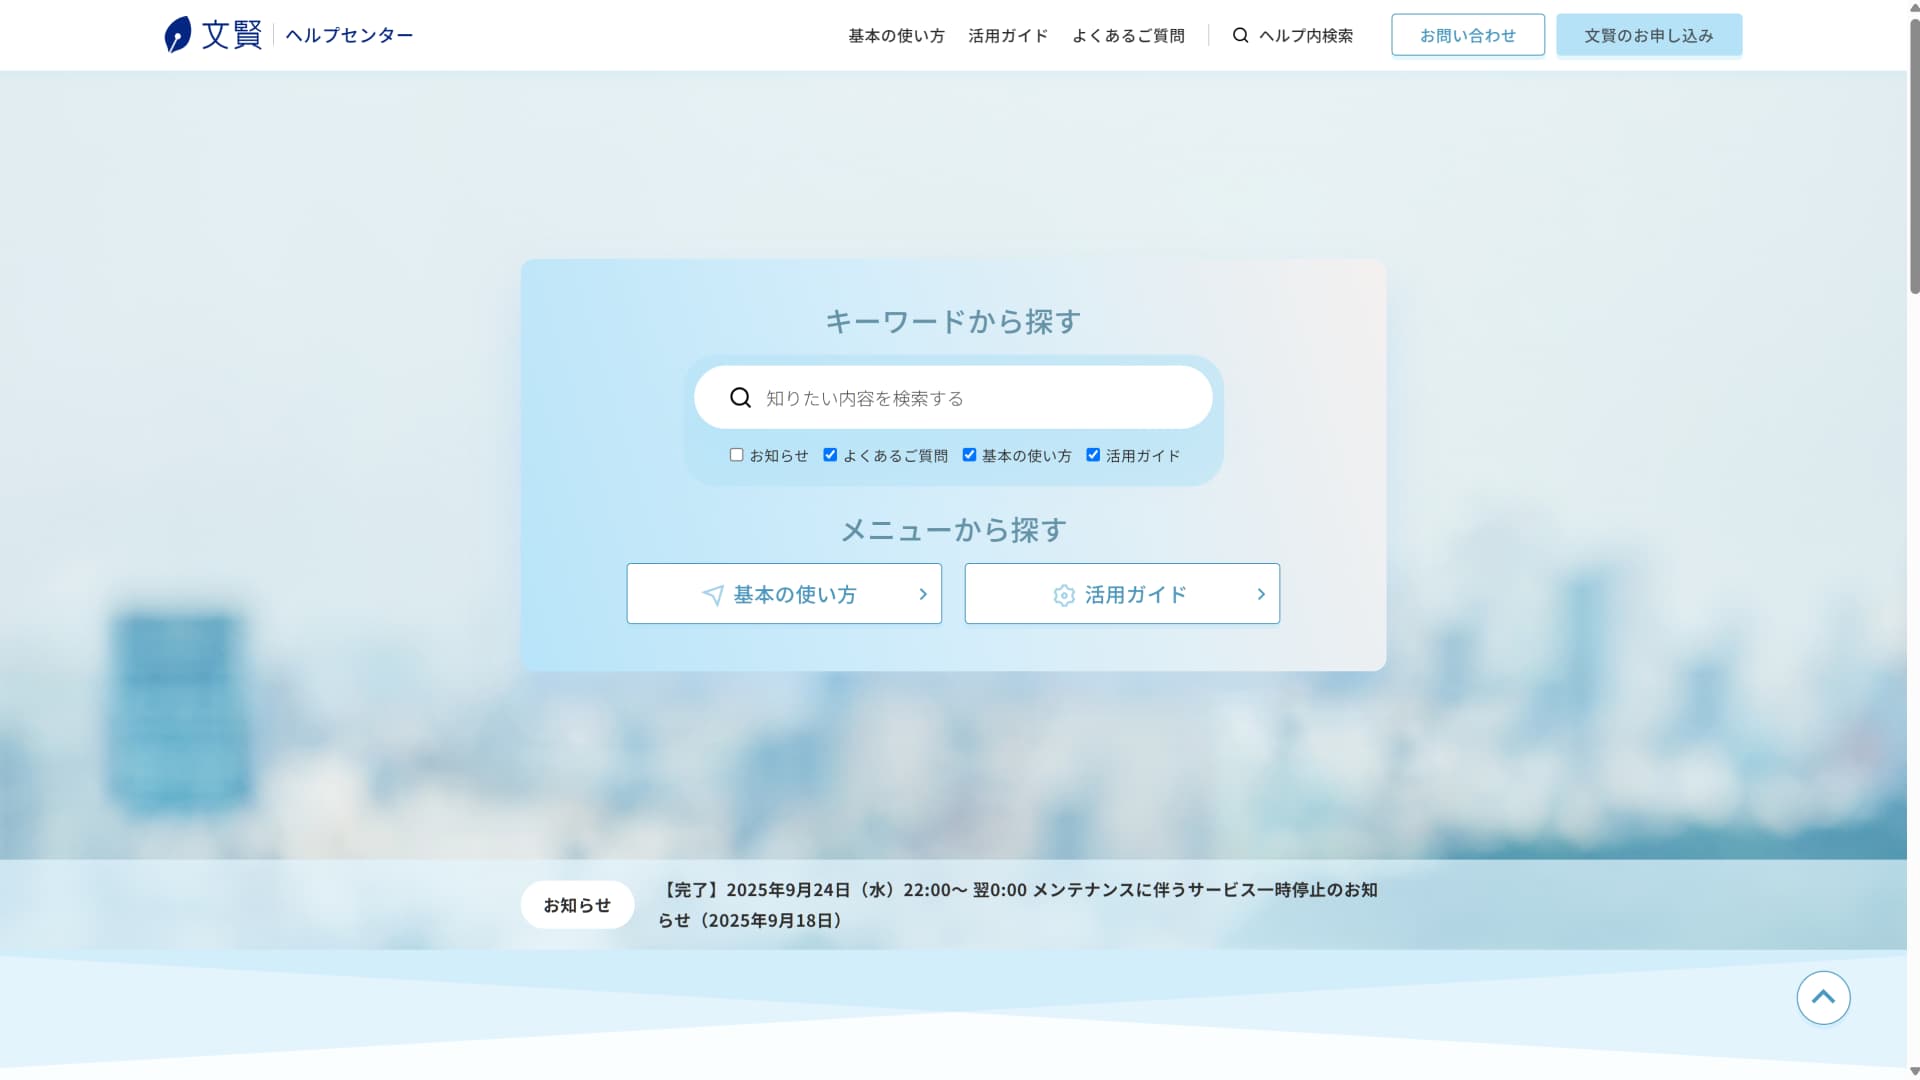1920x1080 pixels.
Task: Click the magnifier icon in search box
Action: [x=740, y=398]
